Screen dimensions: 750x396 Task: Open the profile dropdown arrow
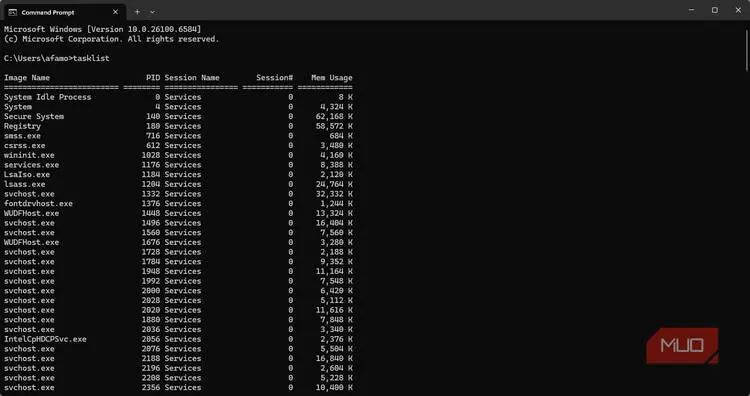(153, 12)
